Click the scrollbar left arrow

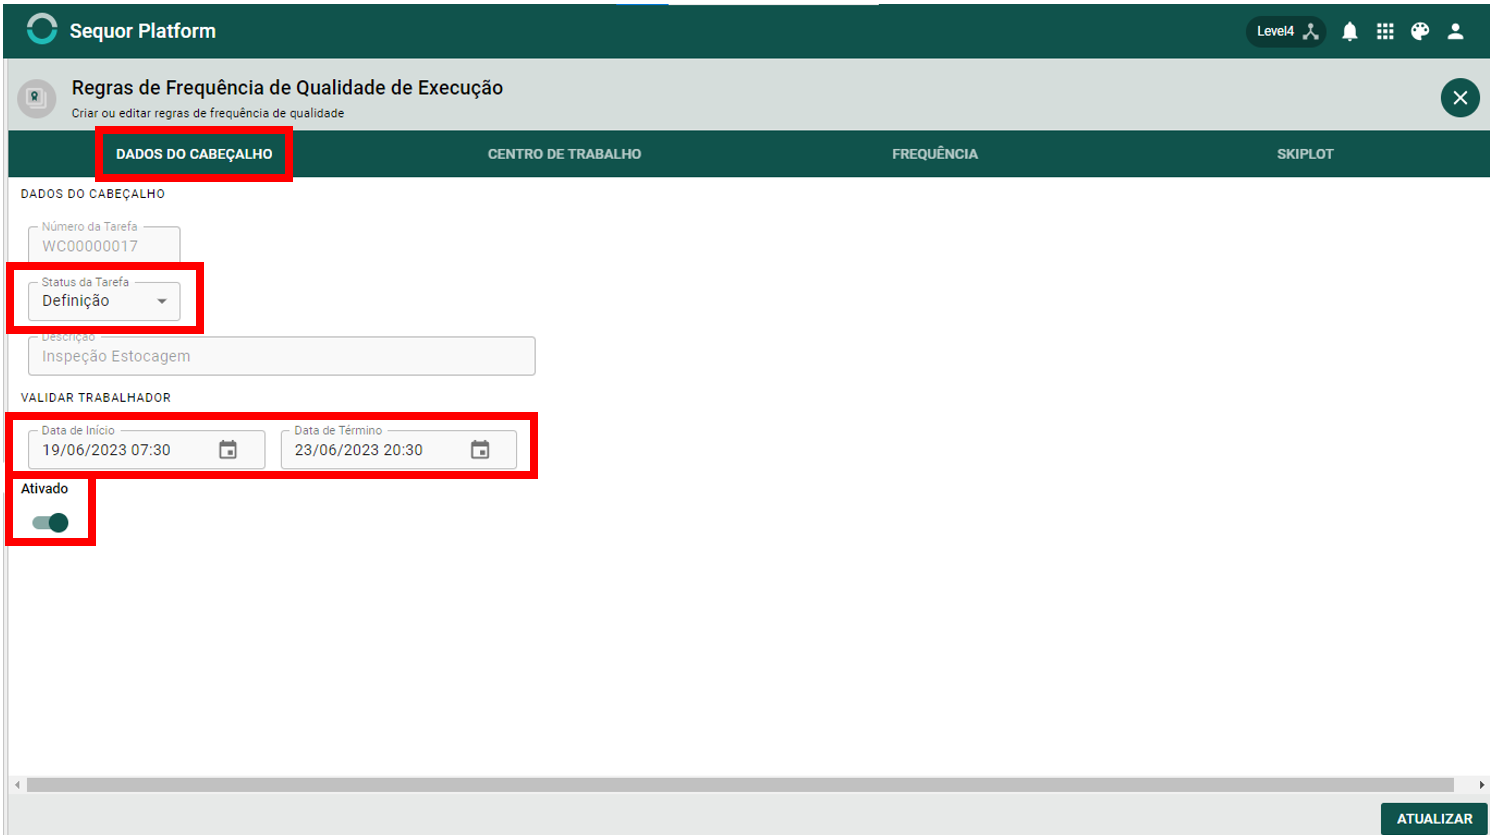[17, 785]
